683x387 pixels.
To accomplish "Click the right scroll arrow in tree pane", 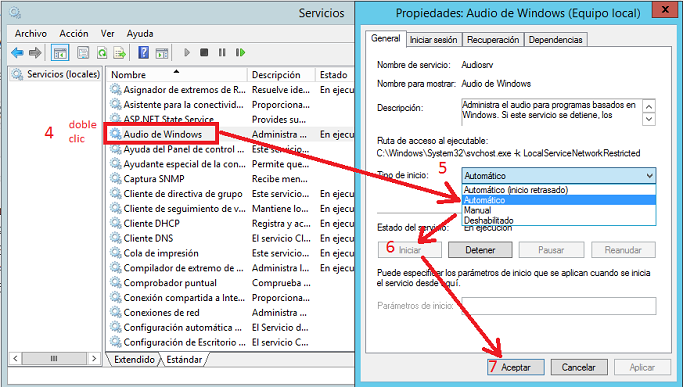I will pos(94,358).
